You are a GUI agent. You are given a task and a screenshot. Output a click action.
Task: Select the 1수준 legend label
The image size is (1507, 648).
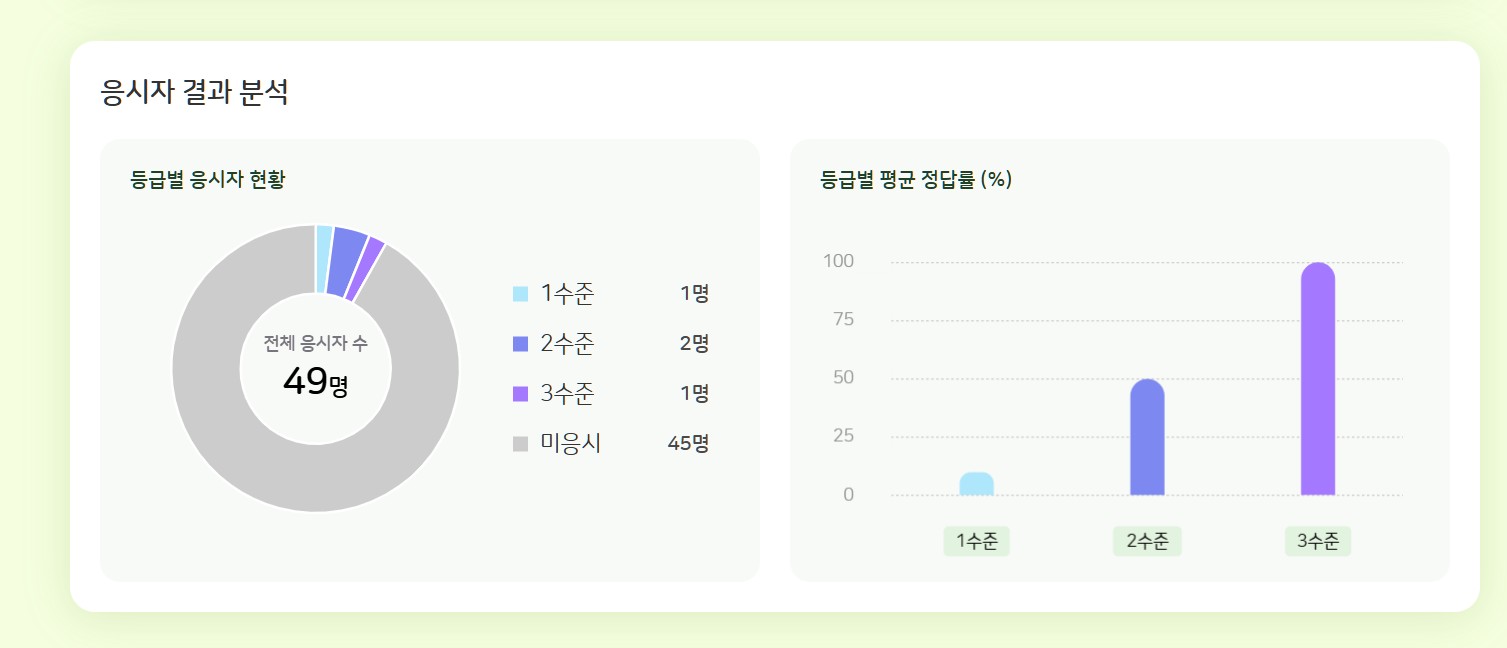(x=567, y=294)
